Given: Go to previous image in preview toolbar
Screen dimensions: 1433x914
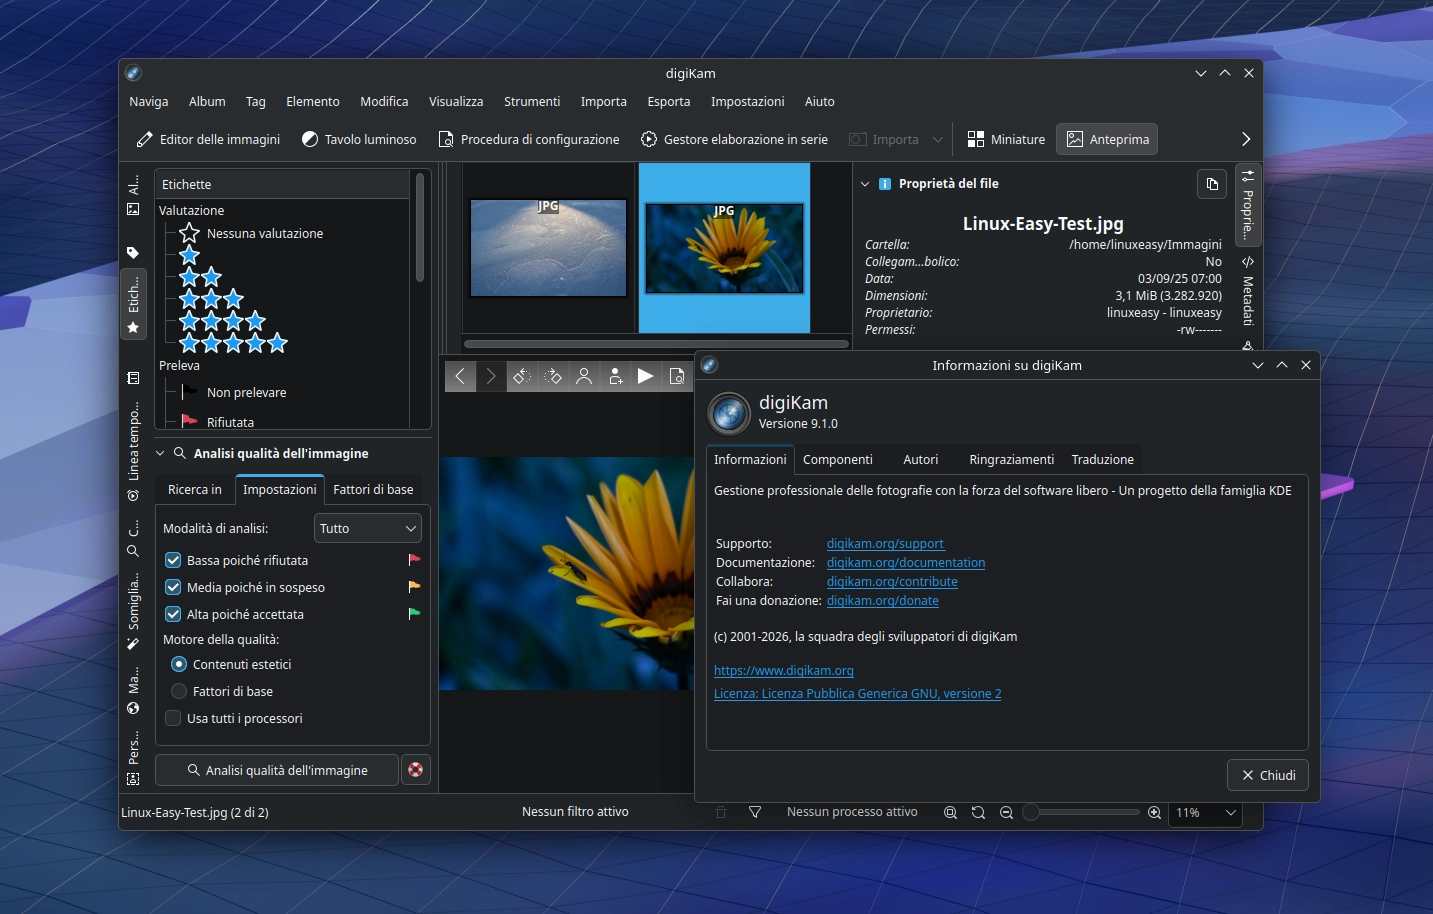Looking at the screenshot, I should 460,376.
